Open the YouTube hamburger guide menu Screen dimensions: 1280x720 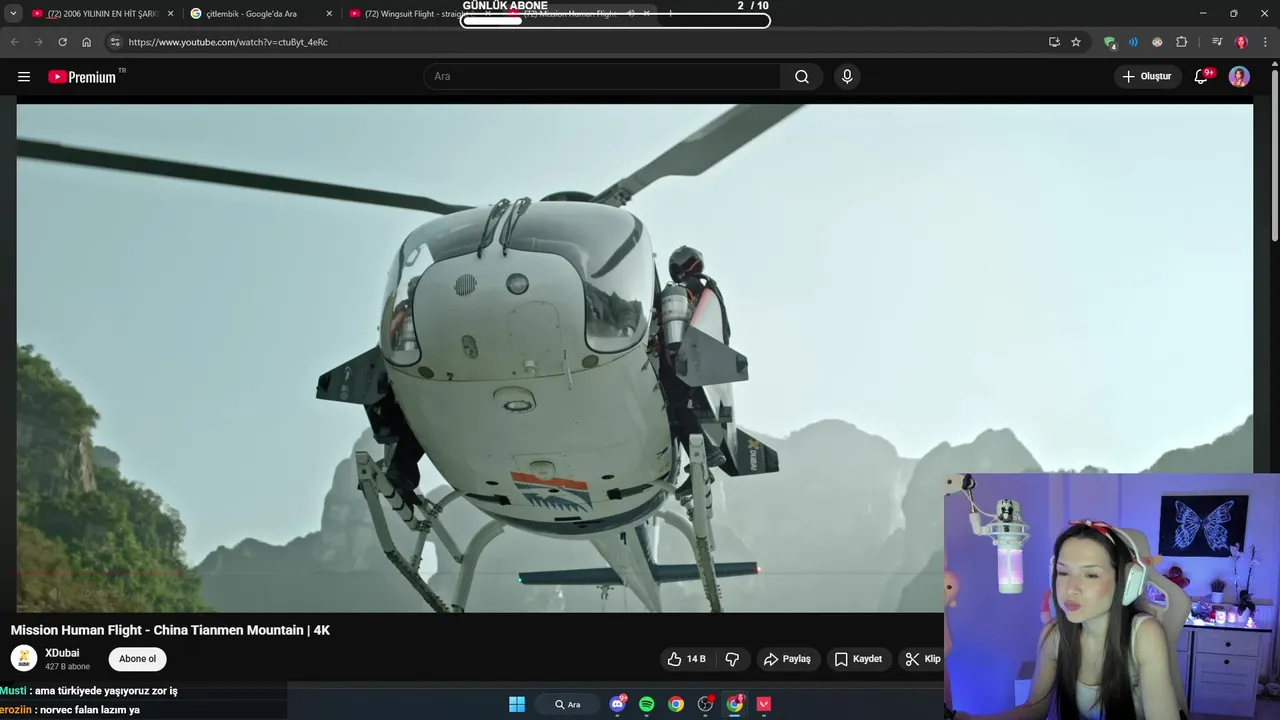tap(24, 77)
